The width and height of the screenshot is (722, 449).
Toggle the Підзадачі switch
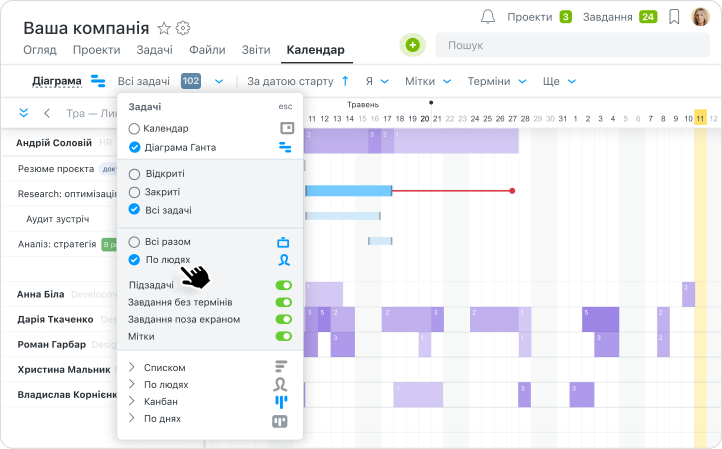click(x=284, y=286)
